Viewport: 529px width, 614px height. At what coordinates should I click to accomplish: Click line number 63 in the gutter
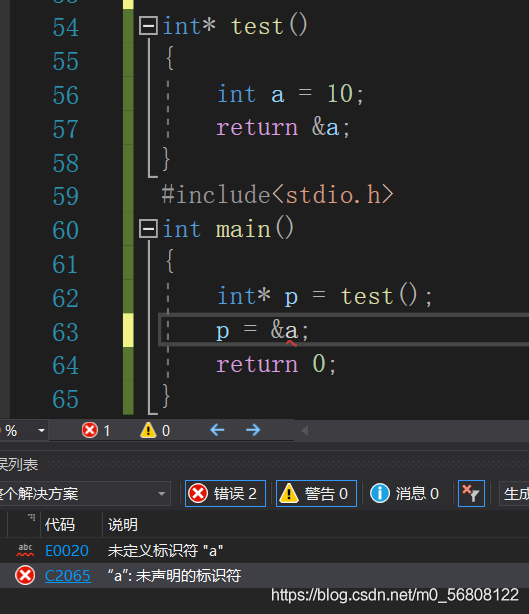pyautogui.click(x=65, y=332)
